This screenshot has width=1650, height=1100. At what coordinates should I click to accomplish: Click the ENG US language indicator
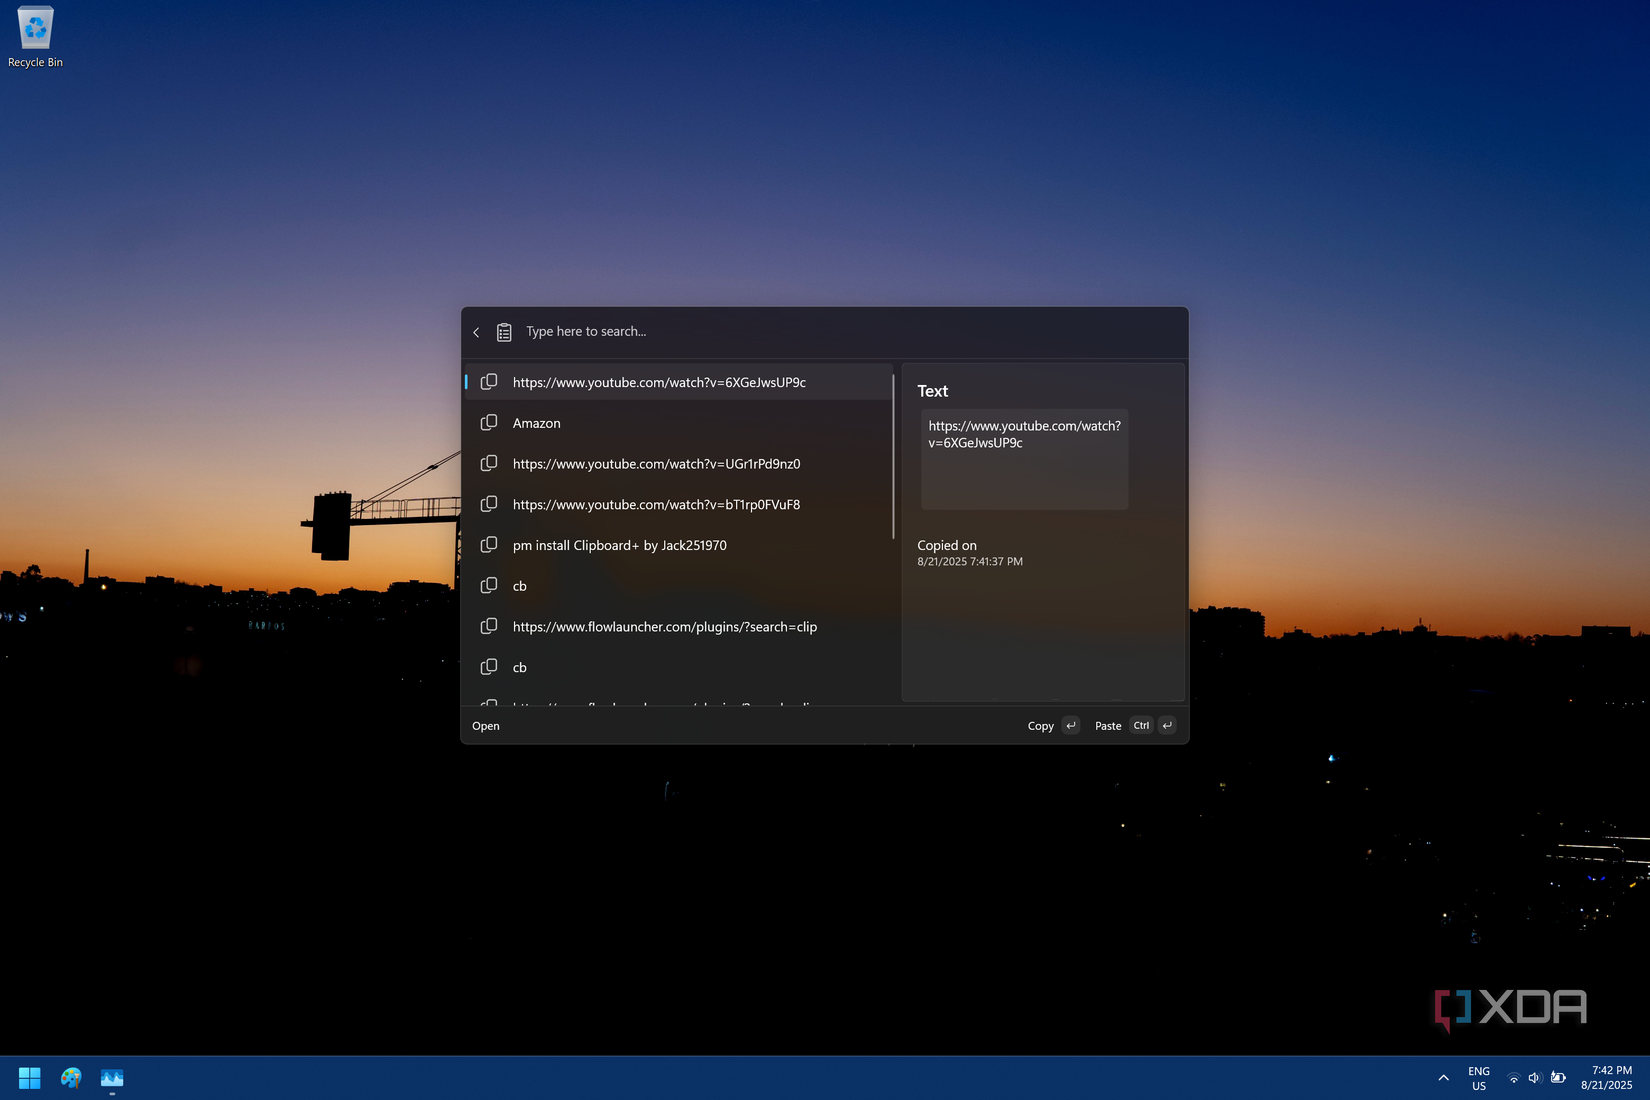pos(1479,1077)
